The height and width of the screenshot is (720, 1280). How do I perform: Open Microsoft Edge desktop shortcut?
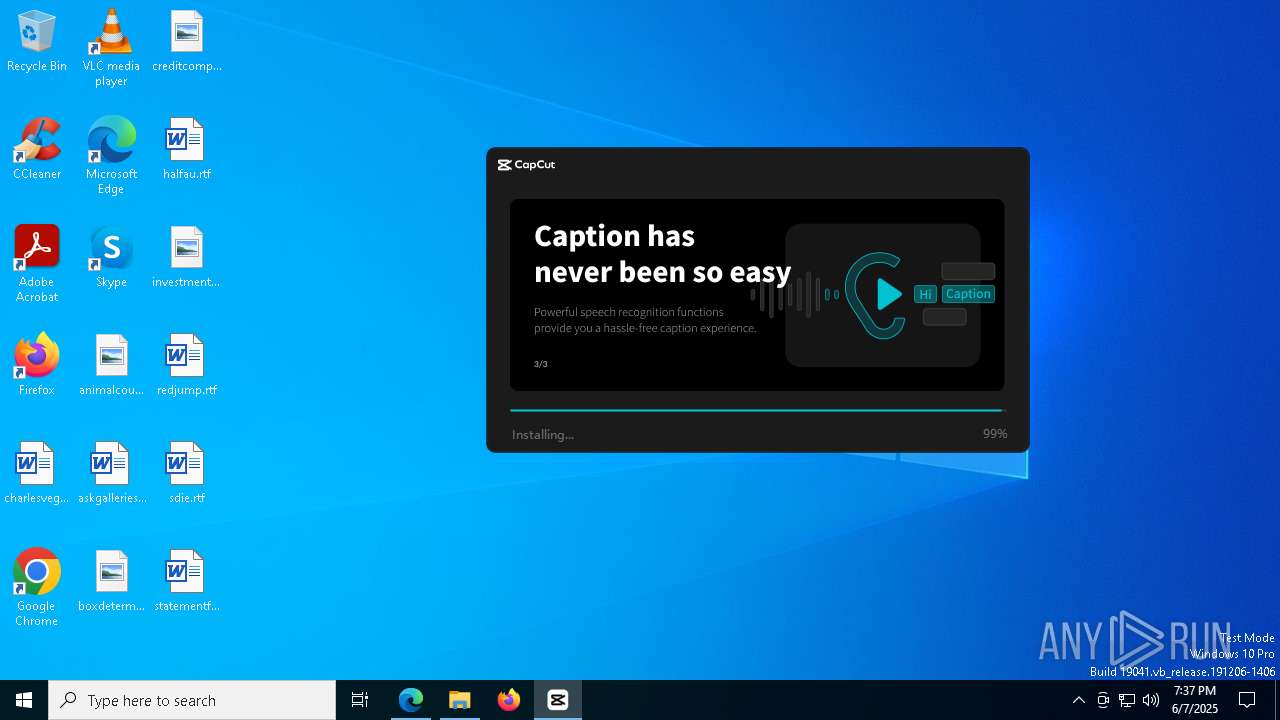(x=111, y=156)
